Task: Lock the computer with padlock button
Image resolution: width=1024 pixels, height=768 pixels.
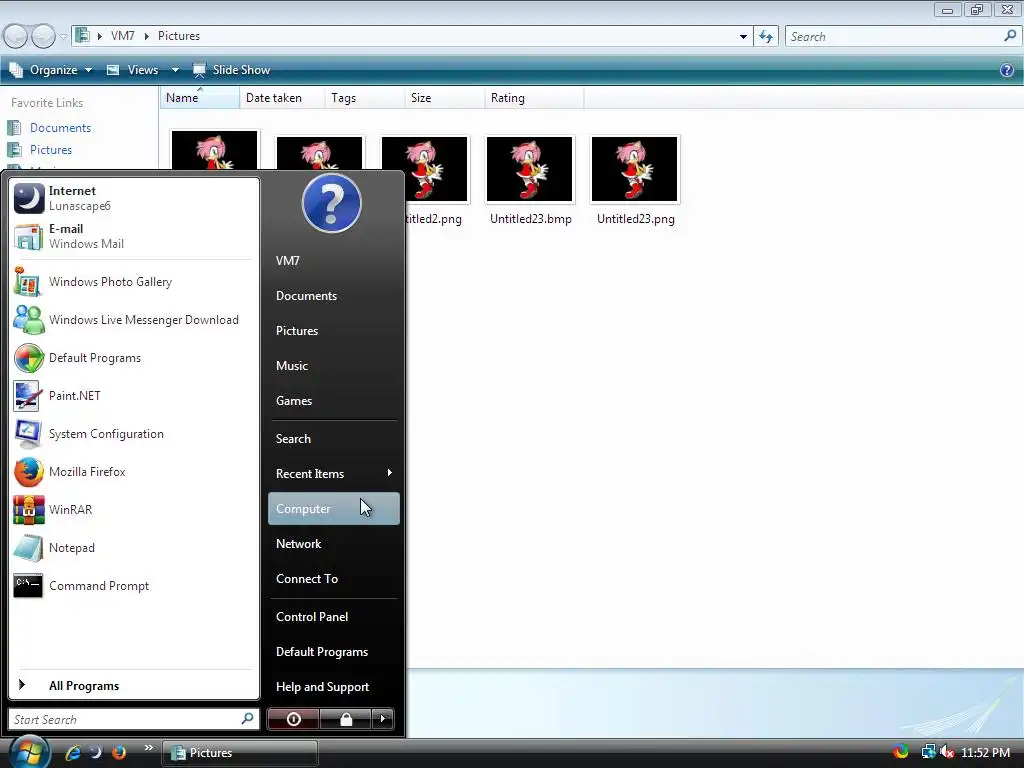Action: [x=345, y=719]
